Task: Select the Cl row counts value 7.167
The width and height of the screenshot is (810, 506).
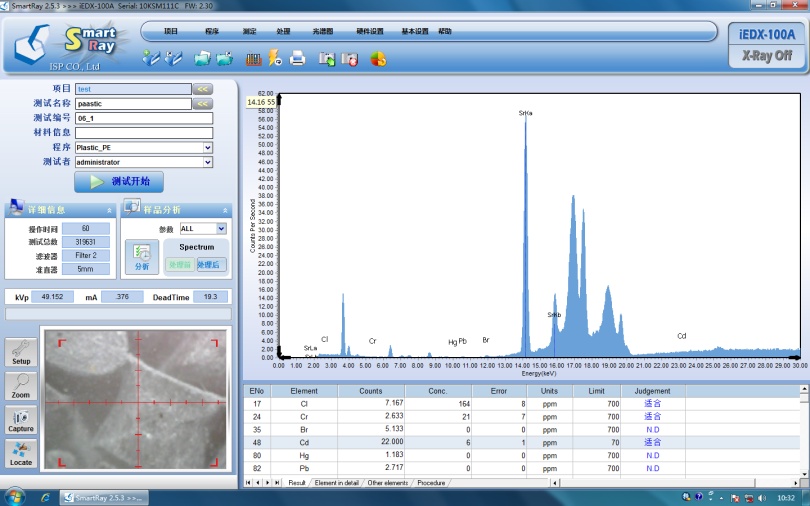Action: pos(394,403)
